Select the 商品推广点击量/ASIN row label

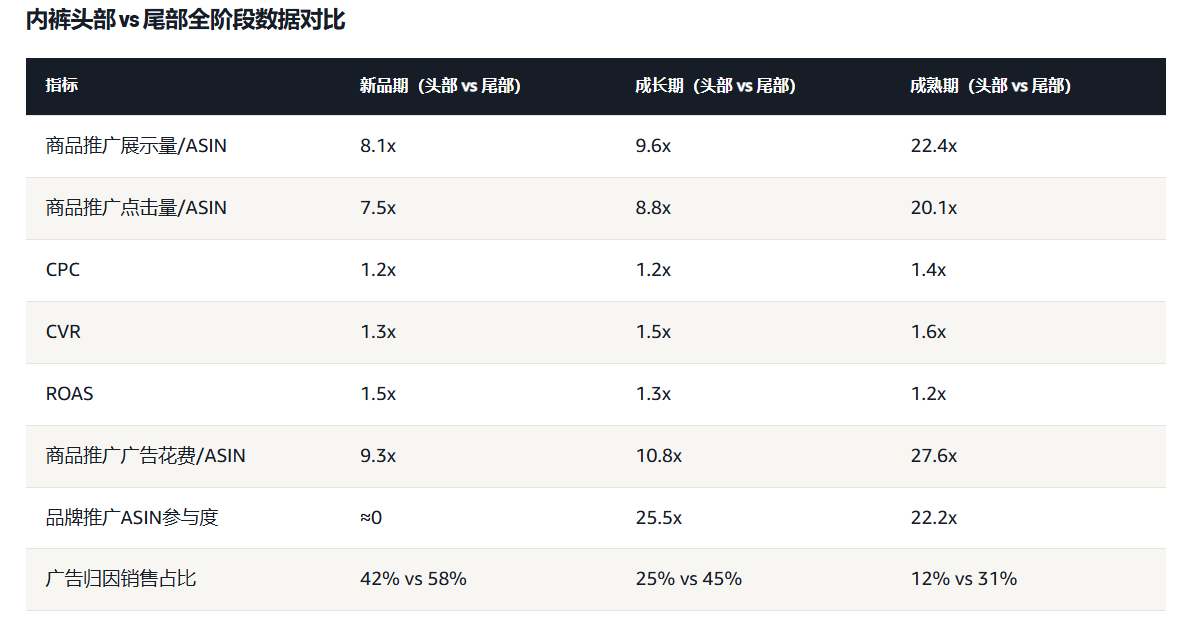(136, 208)
